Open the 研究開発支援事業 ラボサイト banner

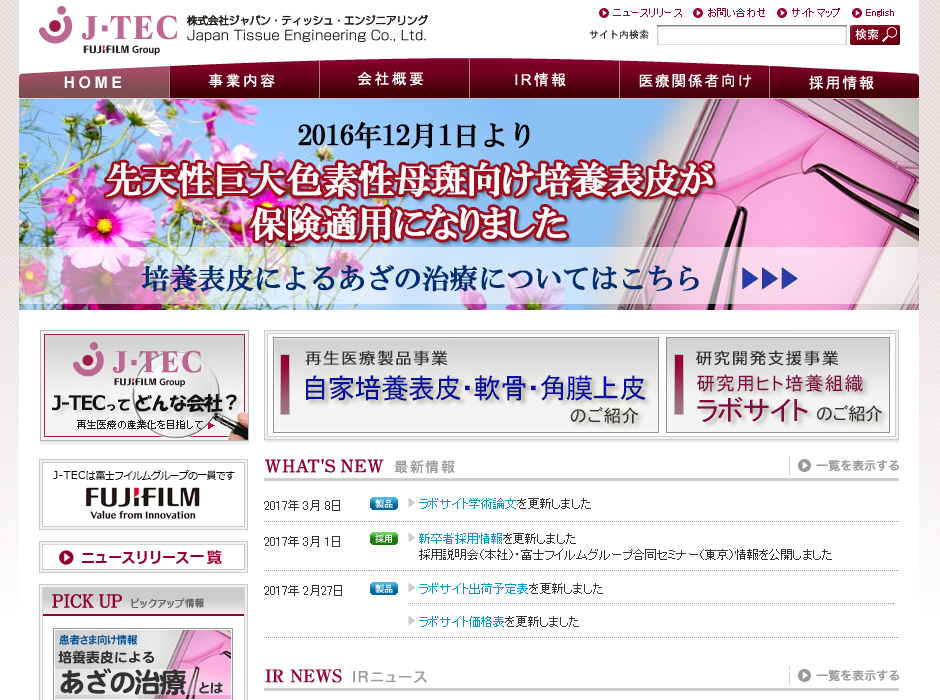coord(778,385)
